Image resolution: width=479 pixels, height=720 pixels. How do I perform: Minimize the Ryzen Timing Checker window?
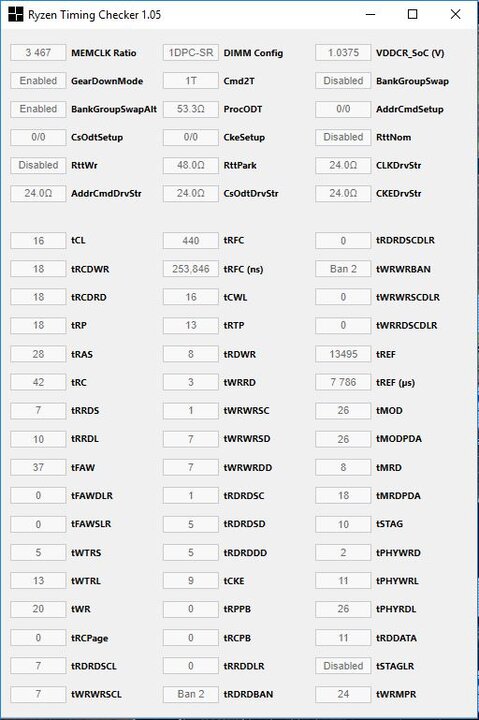(371, 14)
